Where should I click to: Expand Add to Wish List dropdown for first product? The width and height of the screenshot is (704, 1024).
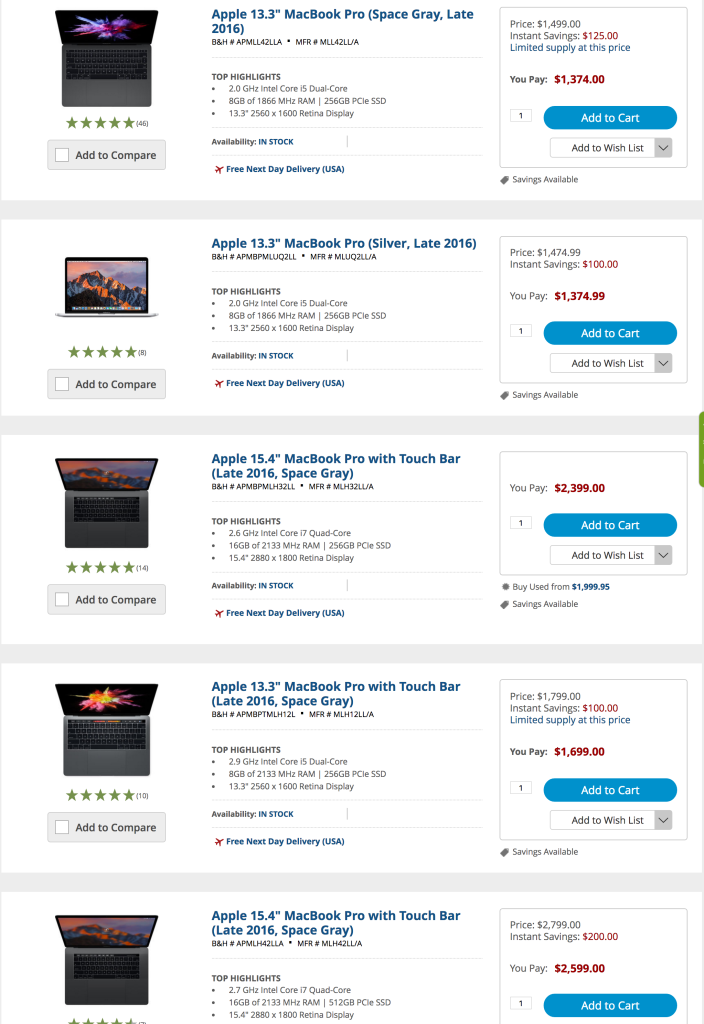[x=662, y=148]
